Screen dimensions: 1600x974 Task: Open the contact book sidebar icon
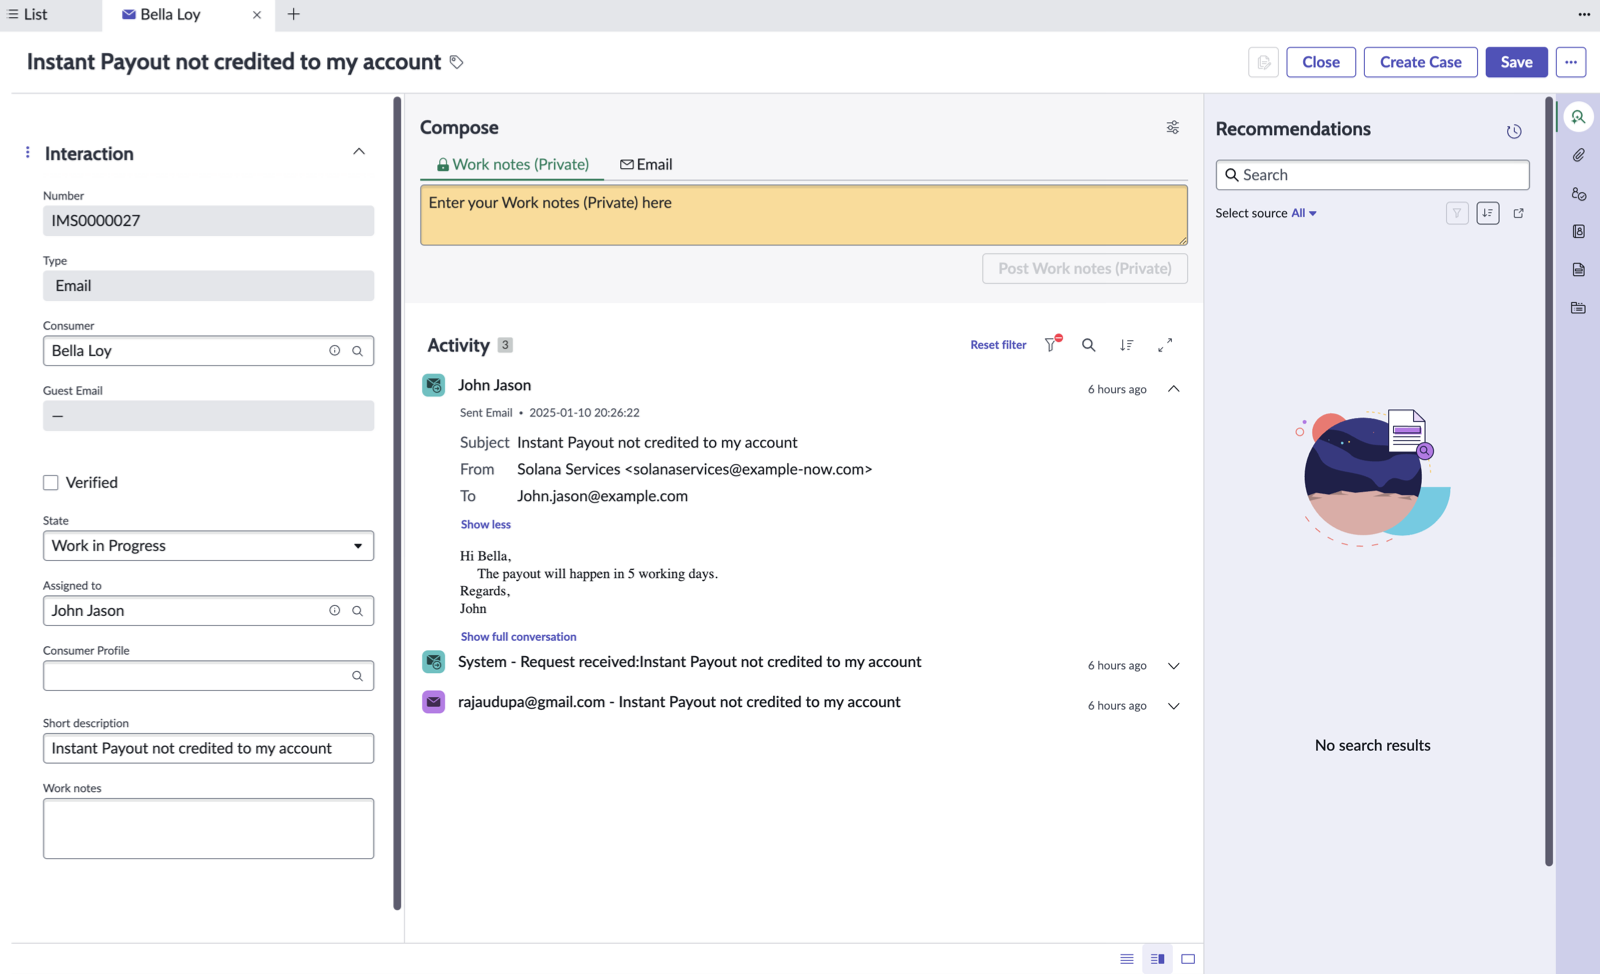coord(1578,231)
